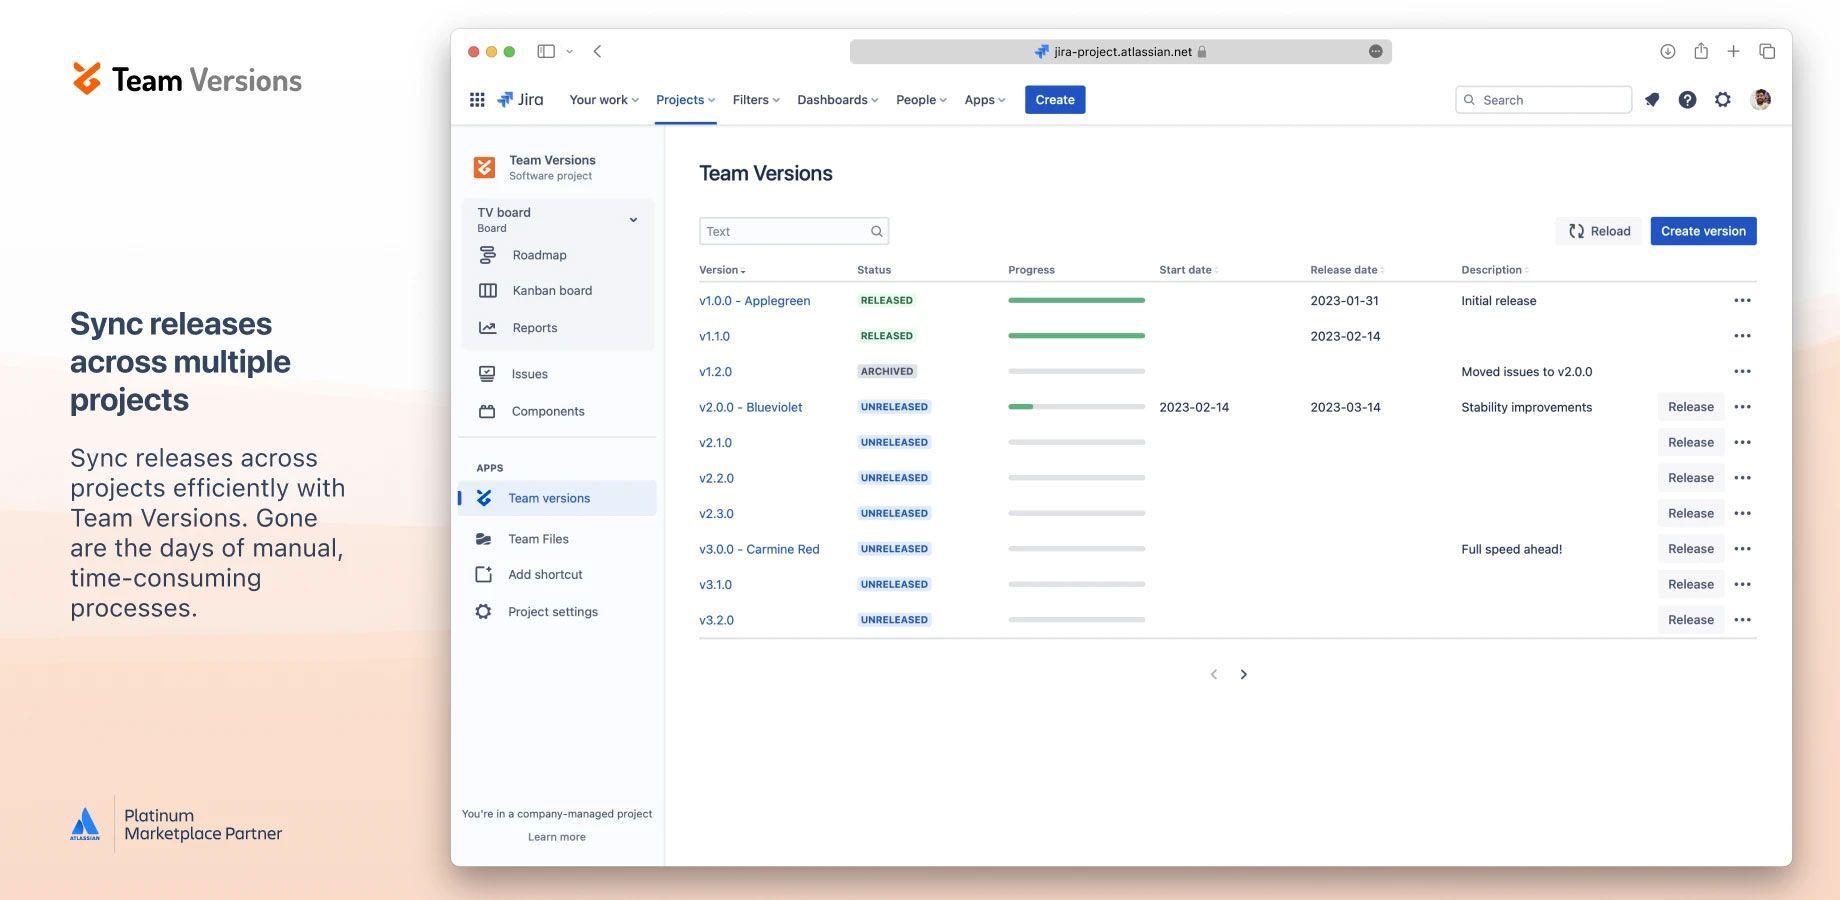1840x900 pixels.
Task: Click the address bar page options icon
Action: [x=1376, y=51]
